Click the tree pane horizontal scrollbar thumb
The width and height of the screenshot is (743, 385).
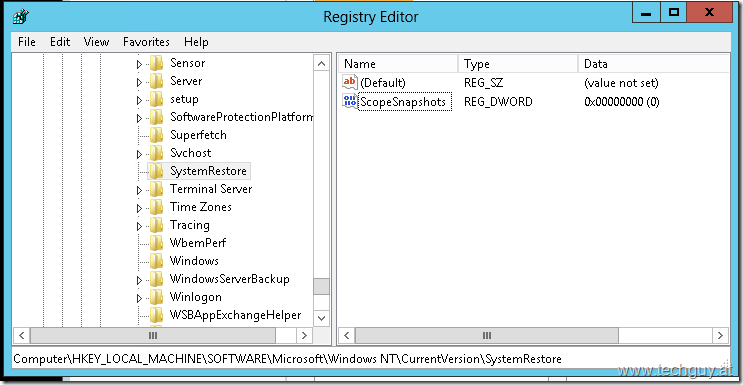pyautogui.click(x=153, y=335)
